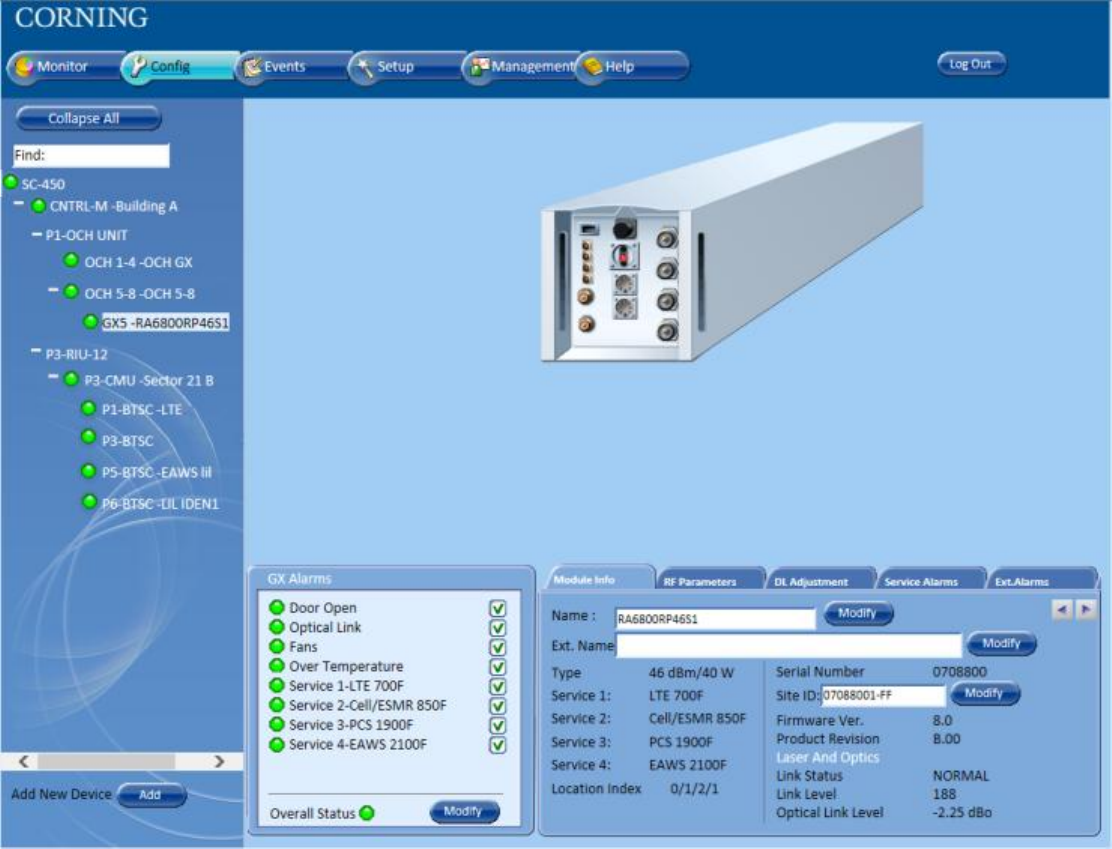Toggle Service 3-PCS 1900F alarm checkbox

[x=498, y=726]
